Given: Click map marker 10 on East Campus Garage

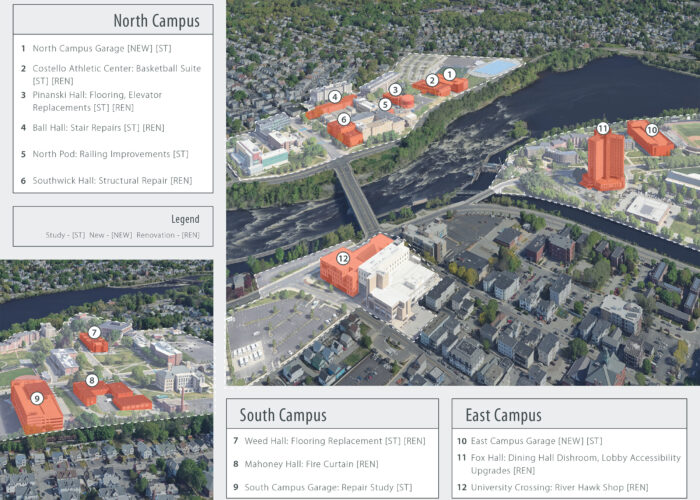Looking at the screenshot, I should (x=651, y=130).
